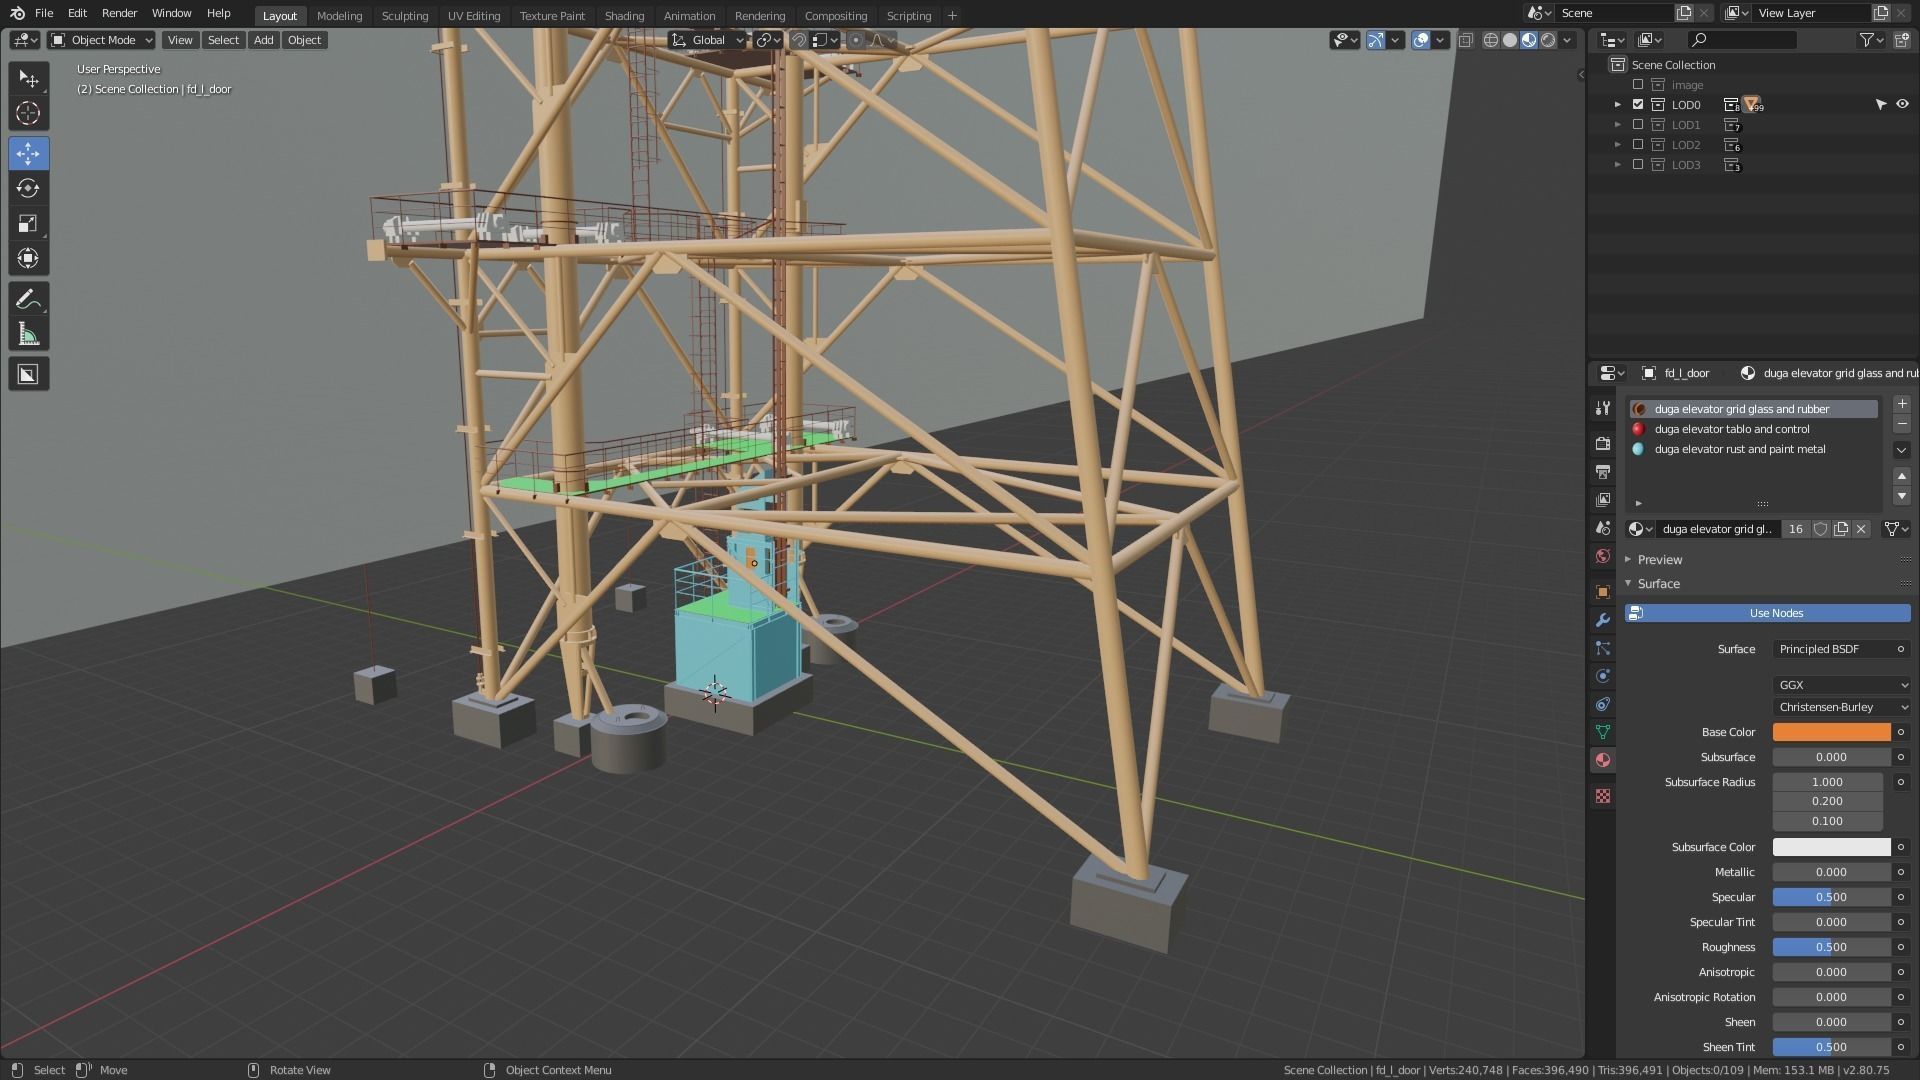
Task: Hide LOD0 collection with eye icon
Action: pos(1902,104)
